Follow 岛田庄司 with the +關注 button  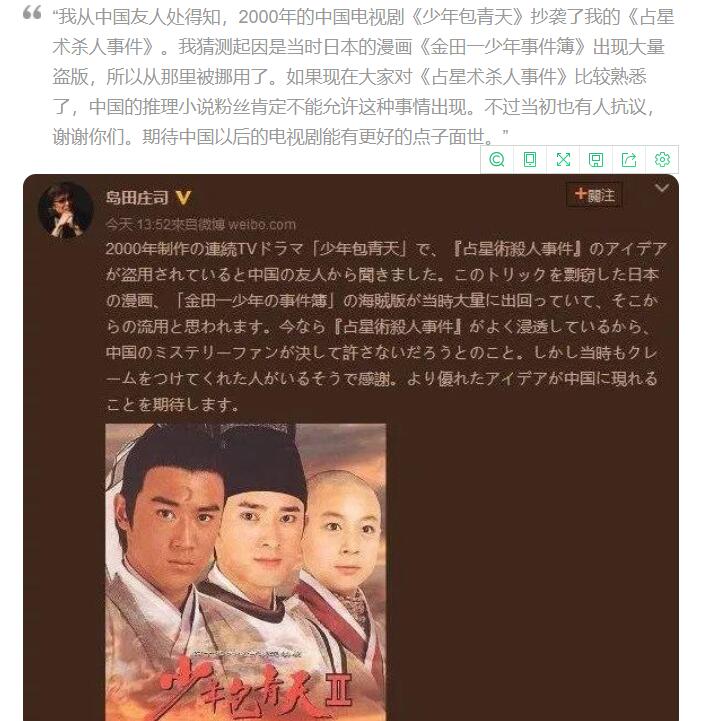click(594, 195)
